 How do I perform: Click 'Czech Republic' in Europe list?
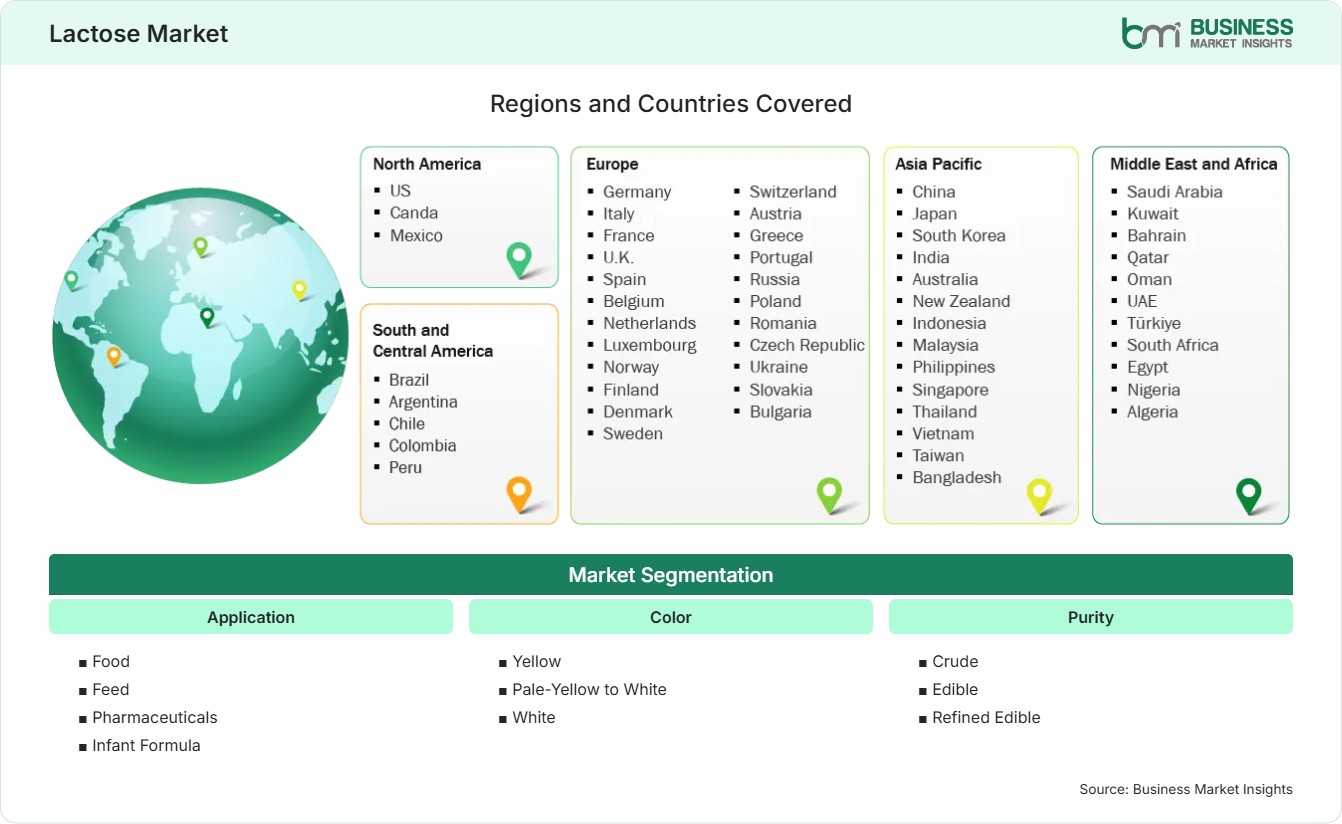click(x=807, y=345)
